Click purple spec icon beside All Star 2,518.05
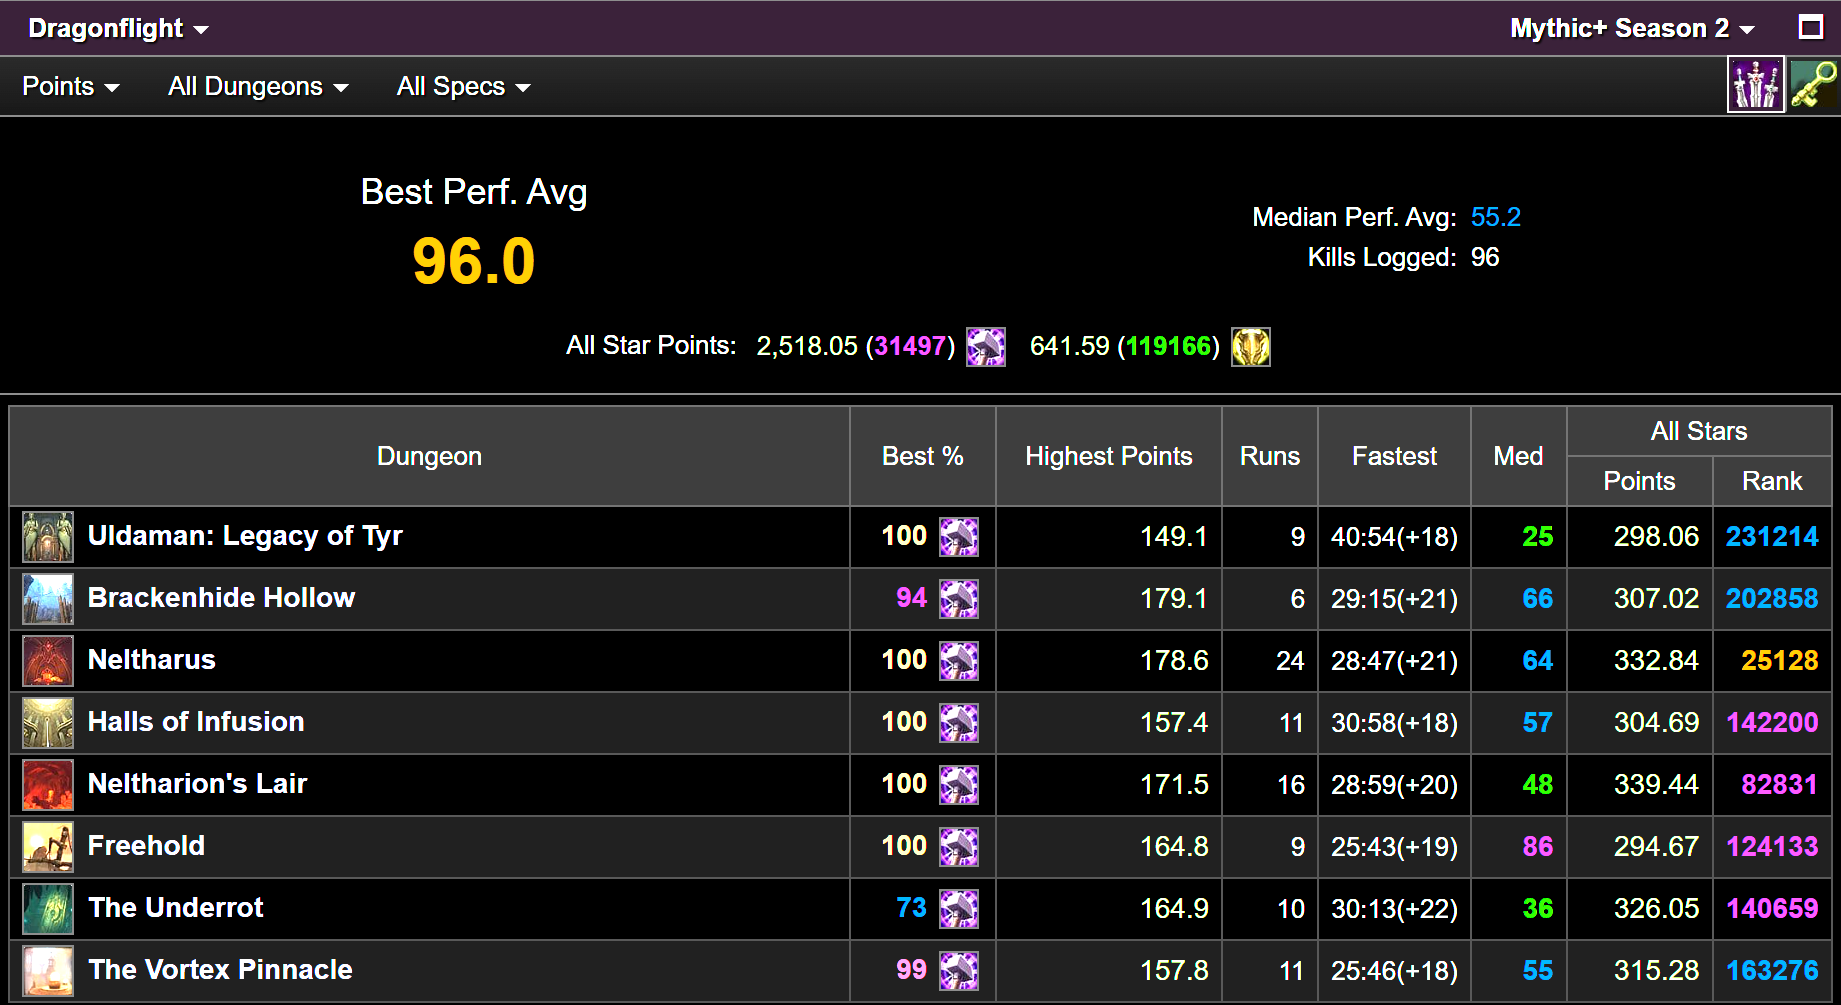Viewport: 1841px width, 1005px height. click(x=985, y=347)
